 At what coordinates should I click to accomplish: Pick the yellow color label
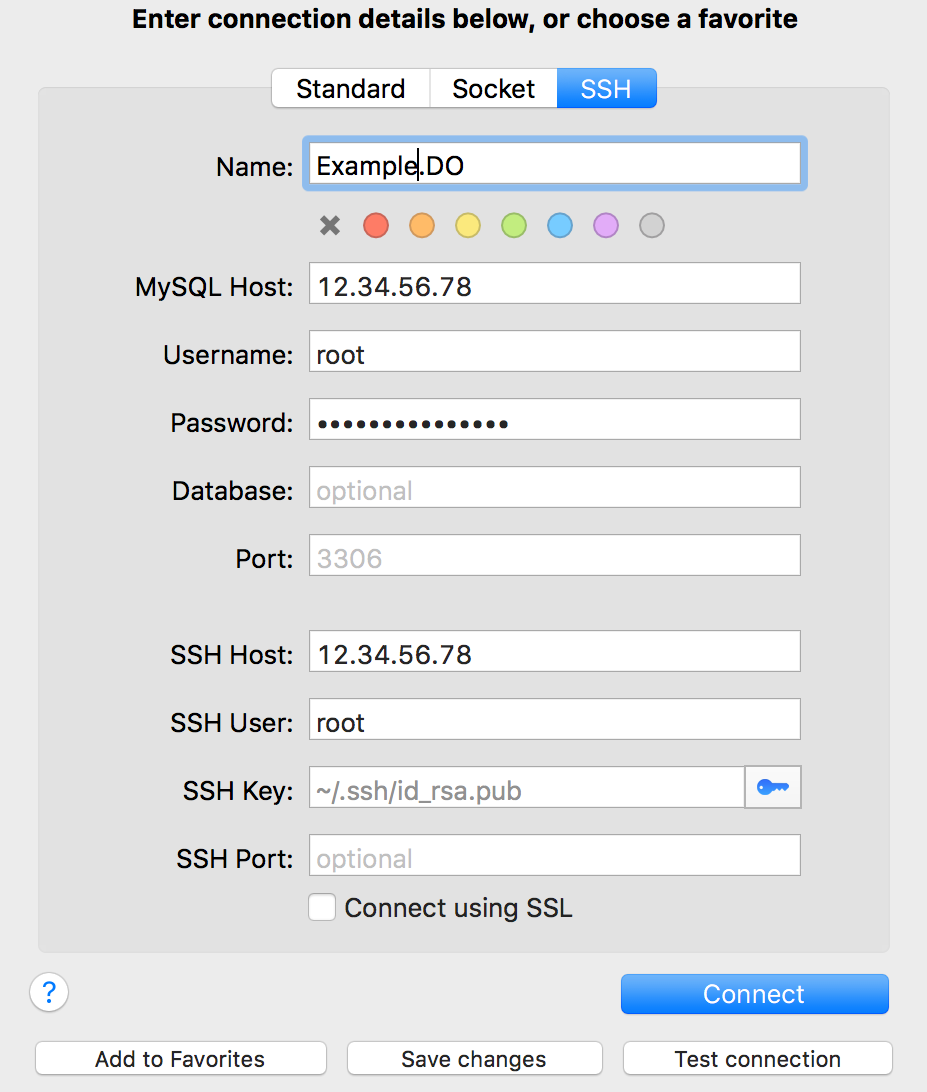[468, 226]
